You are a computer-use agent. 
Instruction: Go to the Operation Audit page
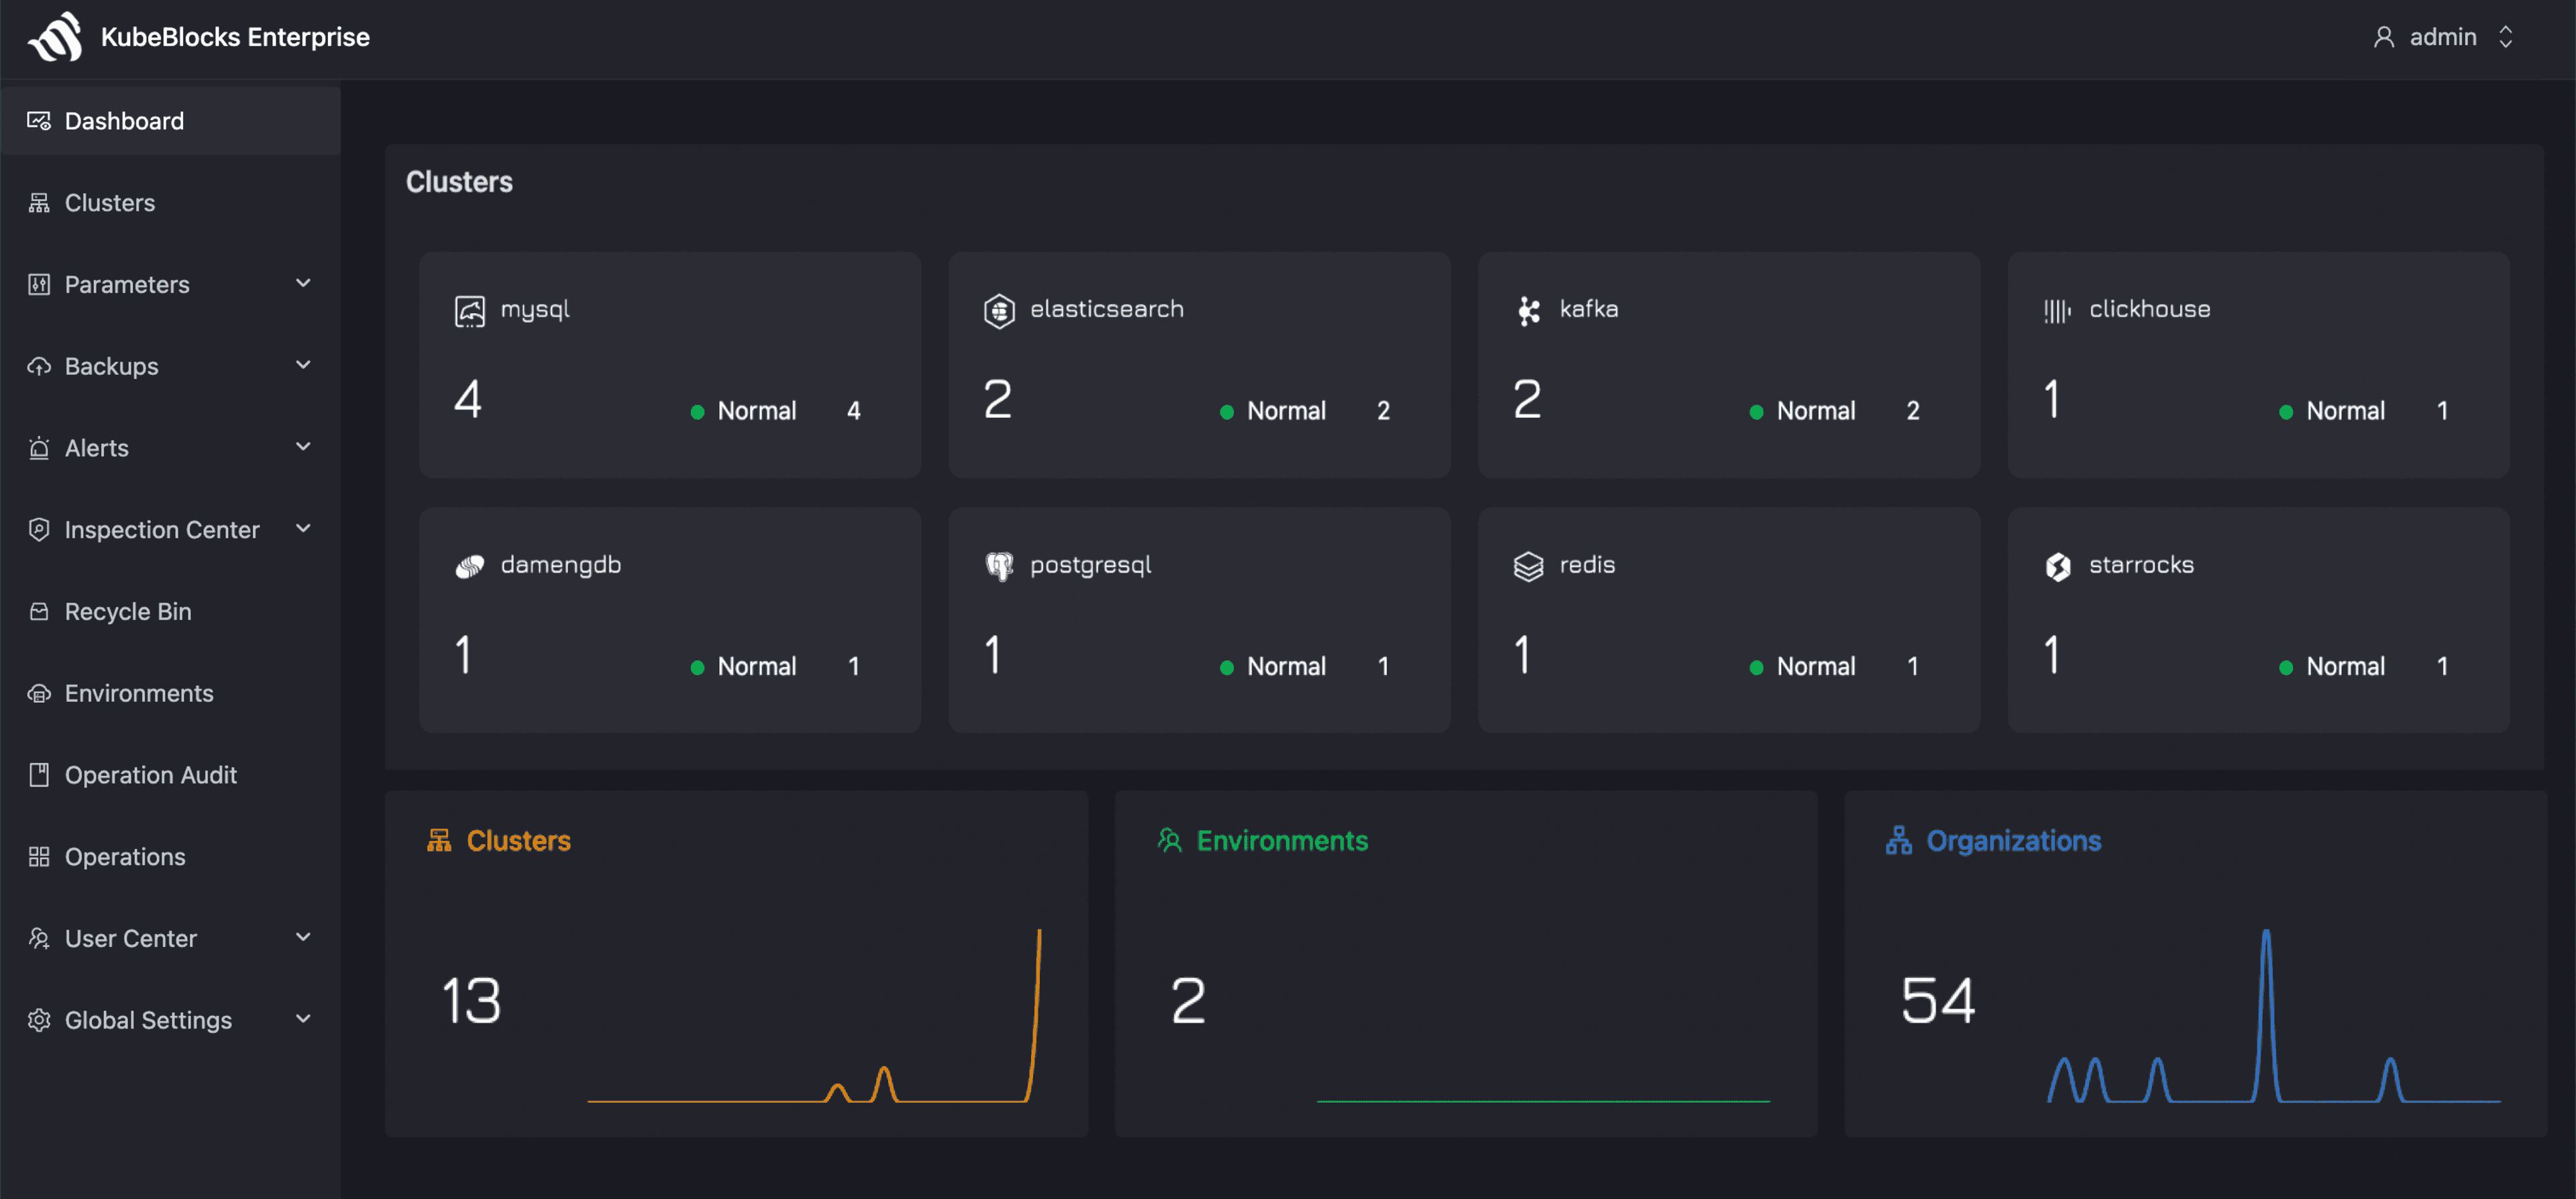tap(150, 775)
